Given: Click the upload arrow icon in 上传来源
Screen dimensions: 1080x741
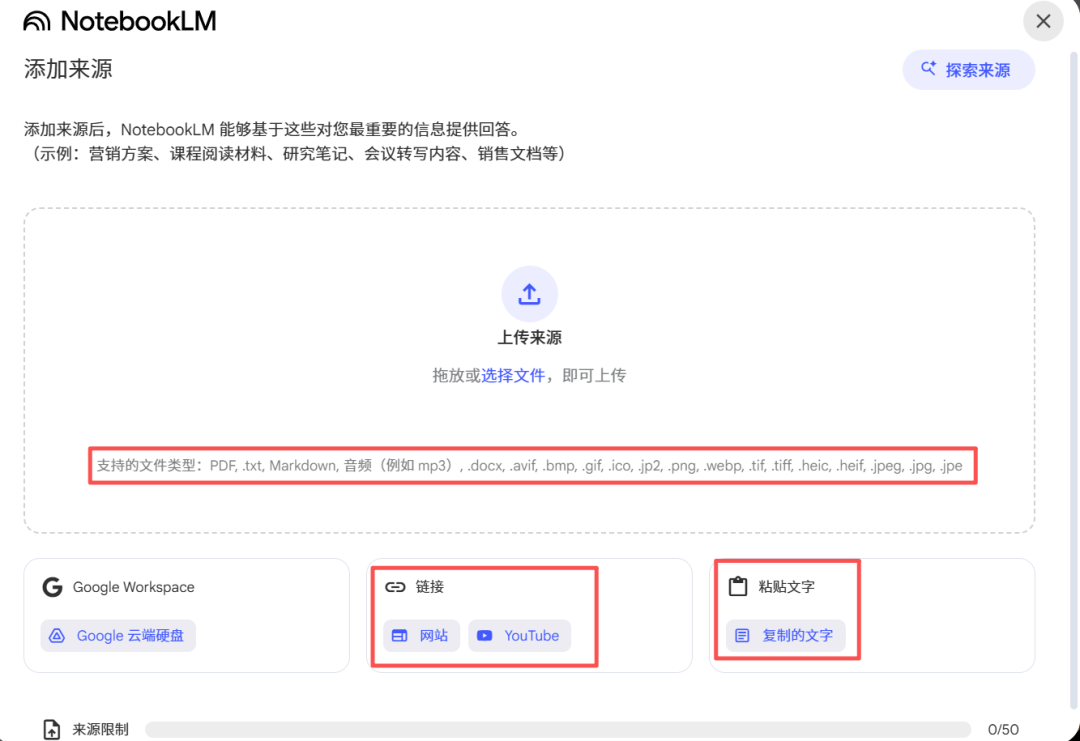Looking at the screenshot, I should pos(529,293).
